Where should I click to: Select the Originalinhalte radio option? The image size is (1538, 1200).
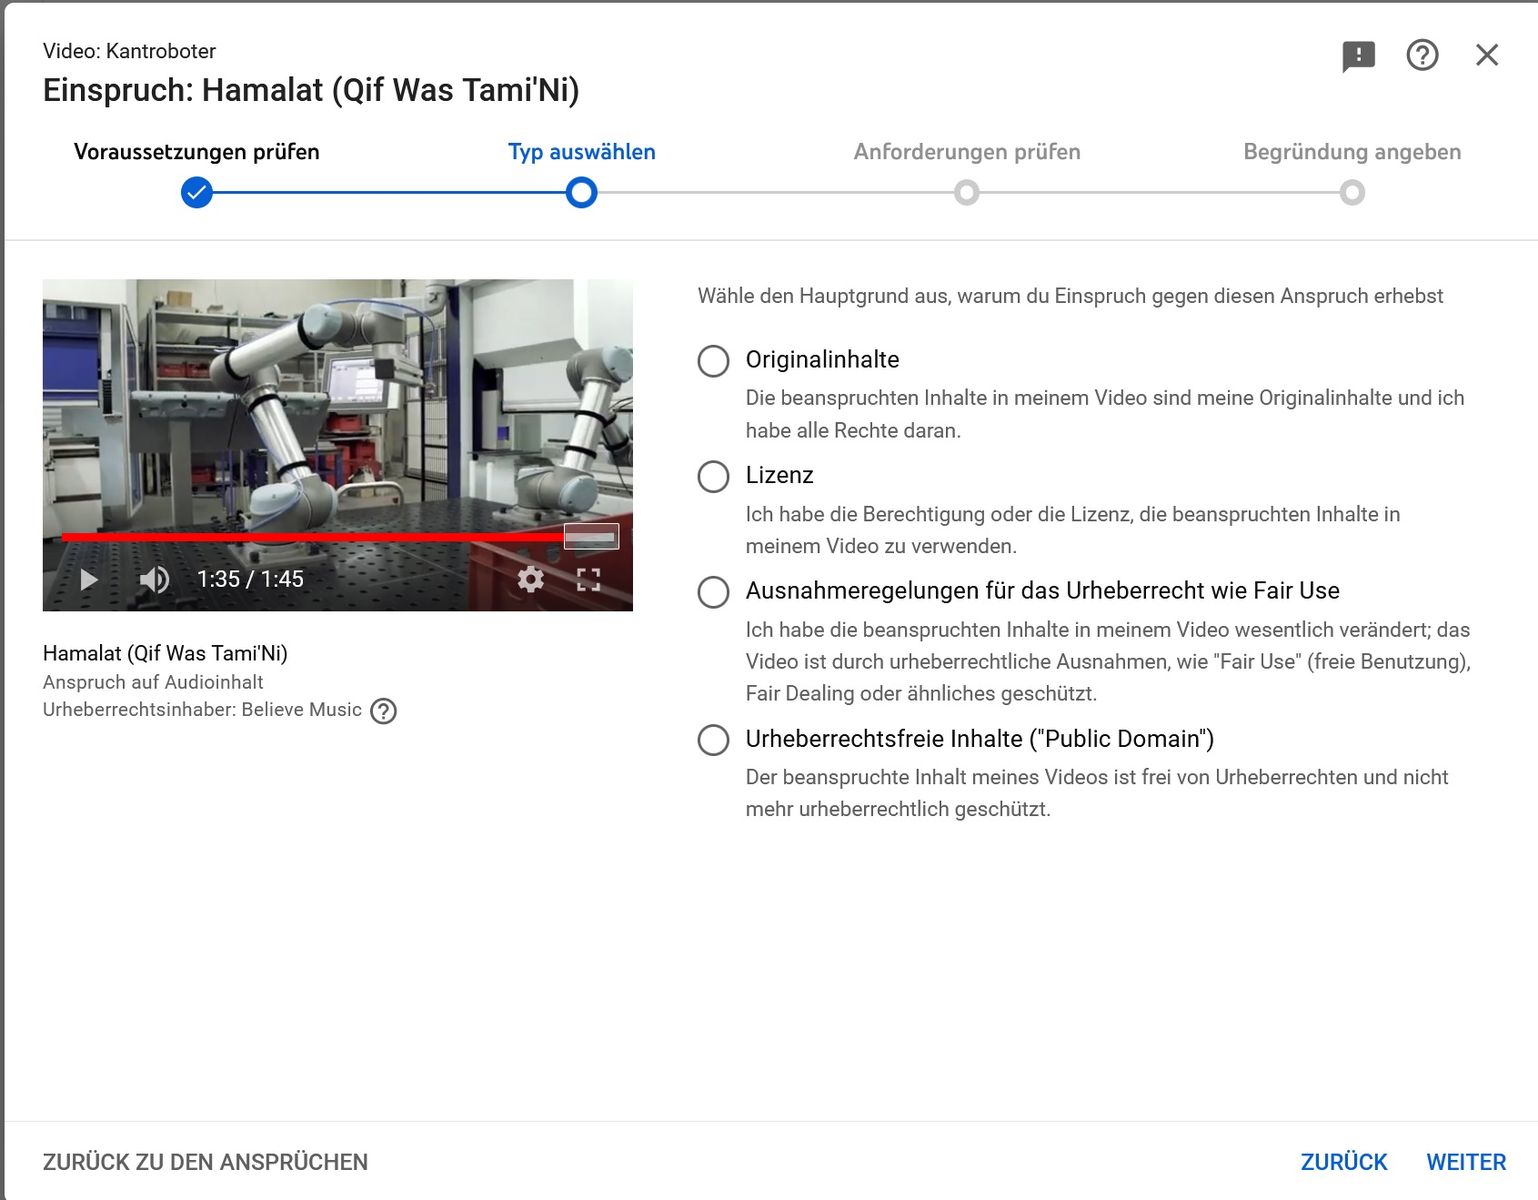point(713,361)
